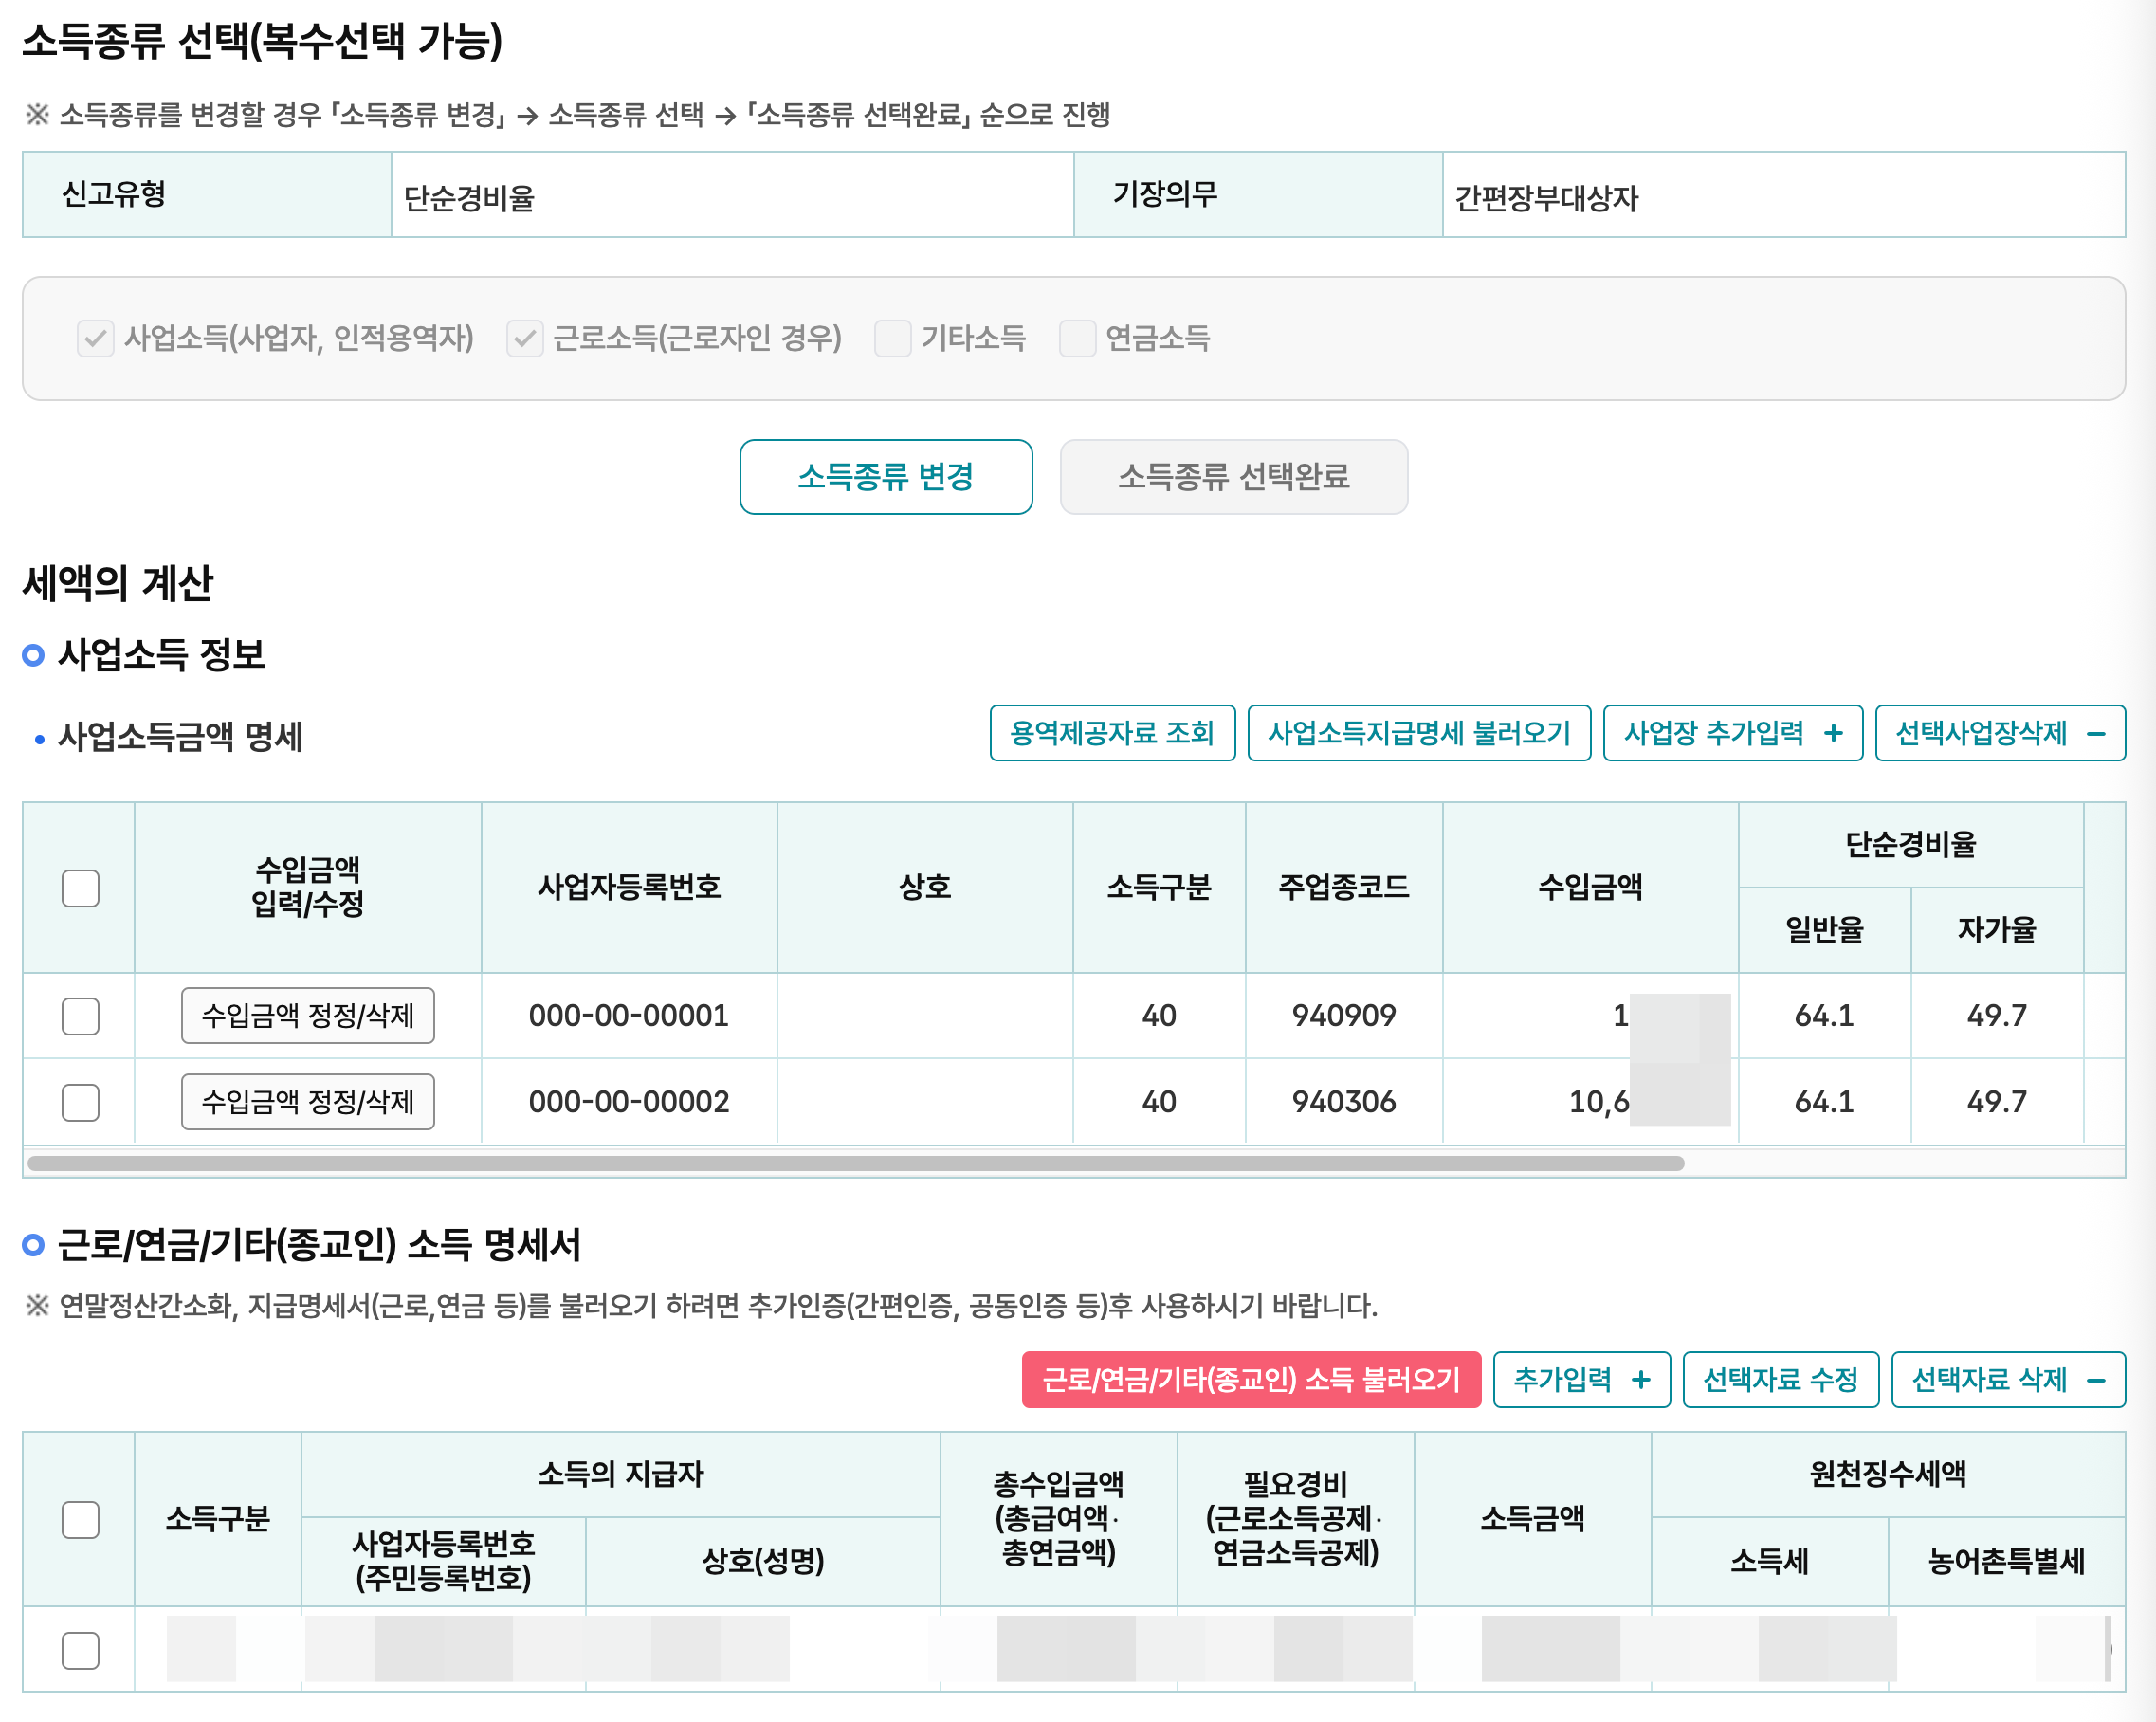Toggle 연금소득 income type checkbox
2156x1722 pixels.
pos(1077,338)
